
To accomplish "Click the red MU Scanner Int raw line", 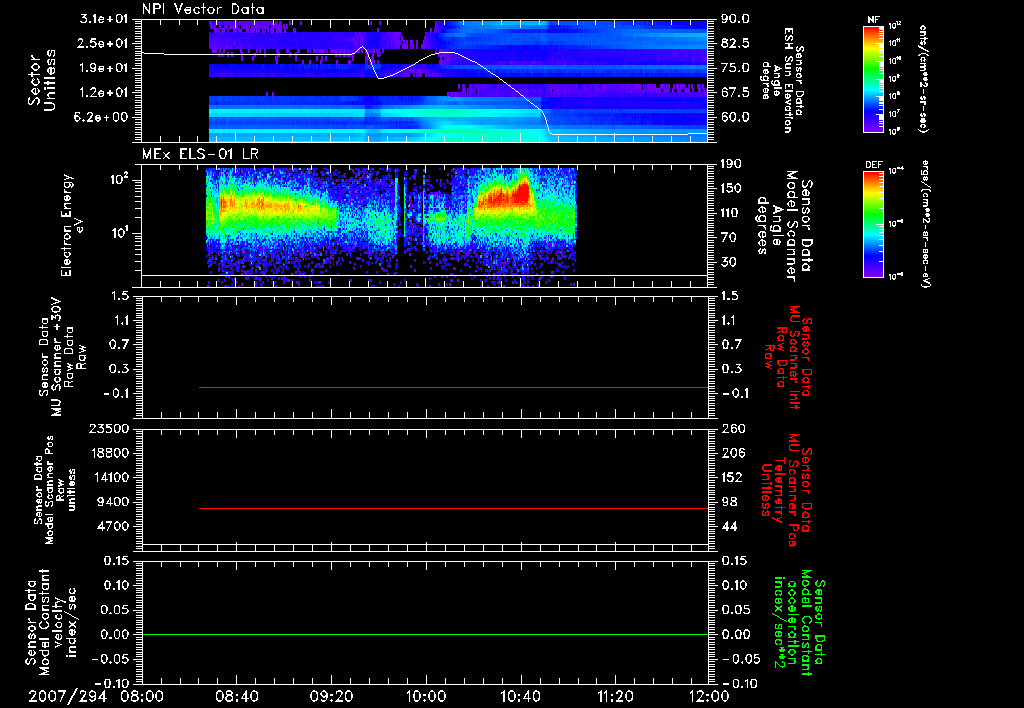I will 453,387.
